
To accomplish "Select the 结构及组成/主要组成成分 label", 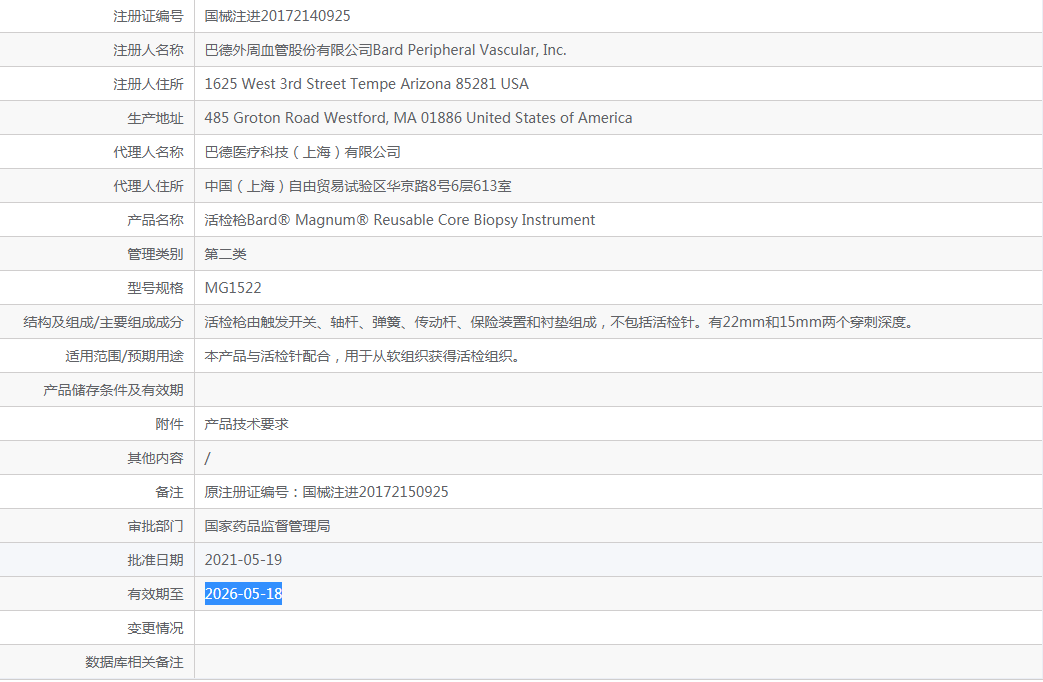I will coord(103,322).
